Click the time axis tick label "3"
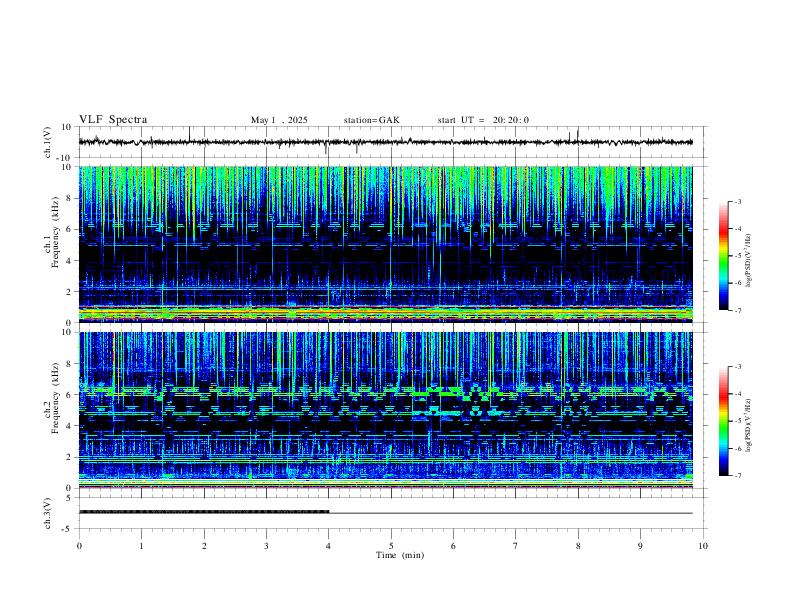792x612 pixels. pyautogui.click(x=266, y=546)
